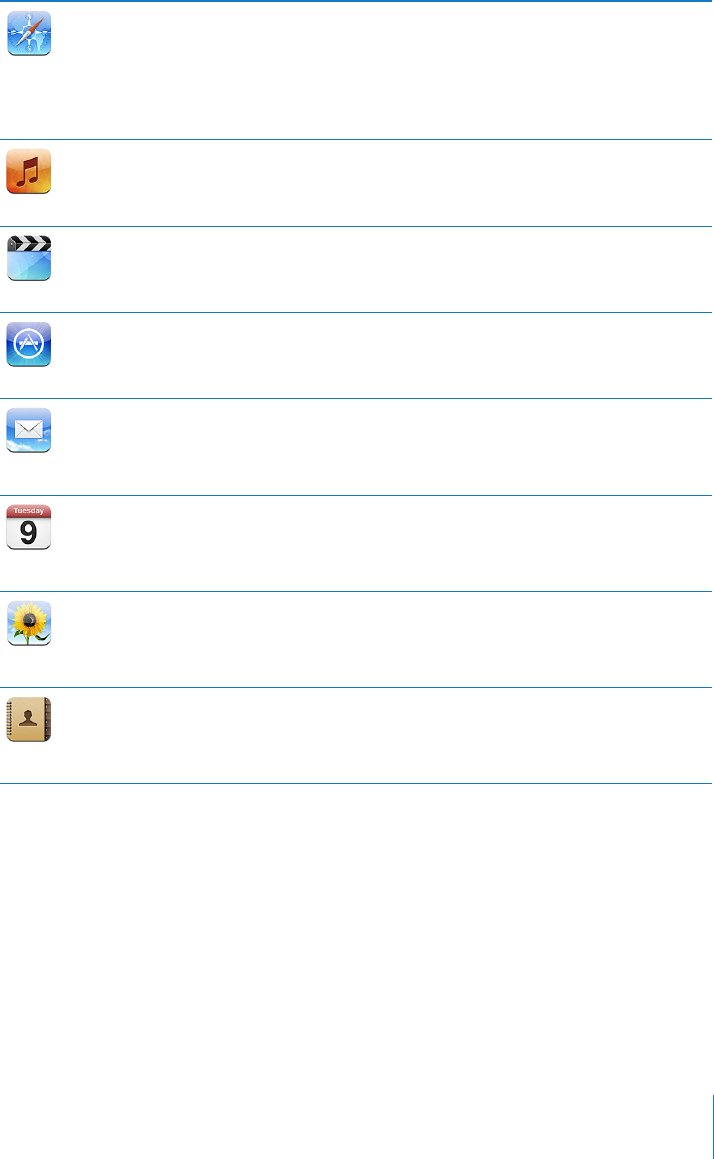The width and height of the screenshot is (714, 1159).
Task: Click the blue sky area of Videos icon
Action: point(29,265)
